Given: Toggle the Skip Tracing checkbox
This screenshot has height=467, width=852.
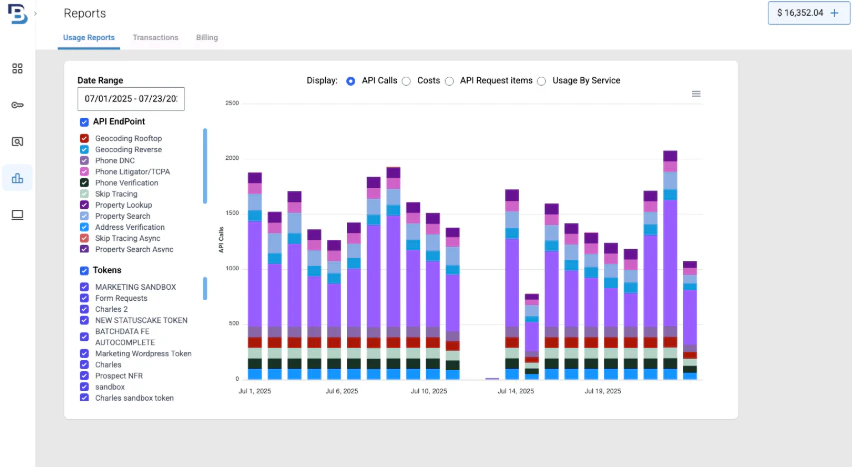Looking at the screenshot, I should (x=84, y=194).
